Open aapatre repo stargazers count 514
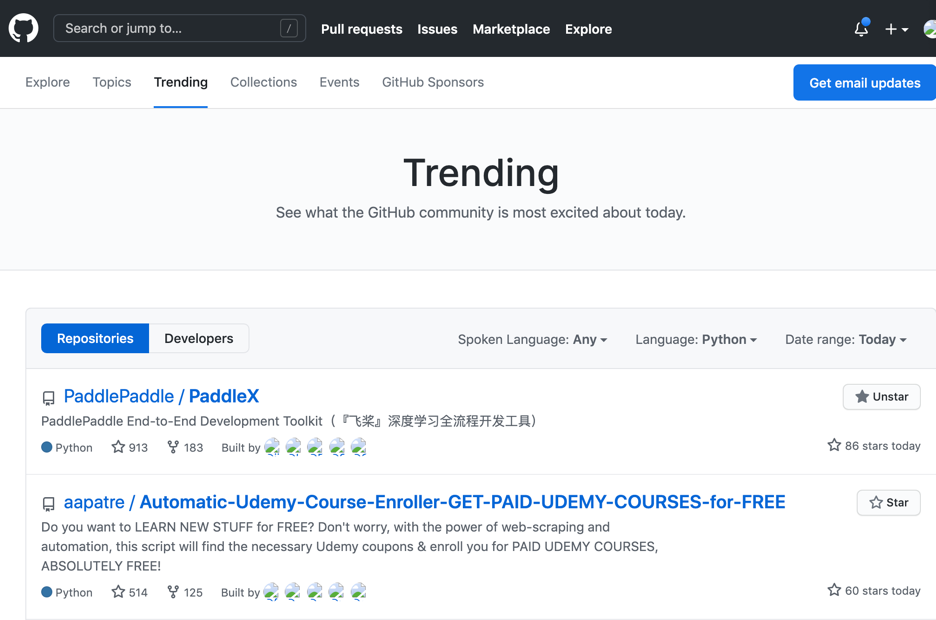 point(130,592)
